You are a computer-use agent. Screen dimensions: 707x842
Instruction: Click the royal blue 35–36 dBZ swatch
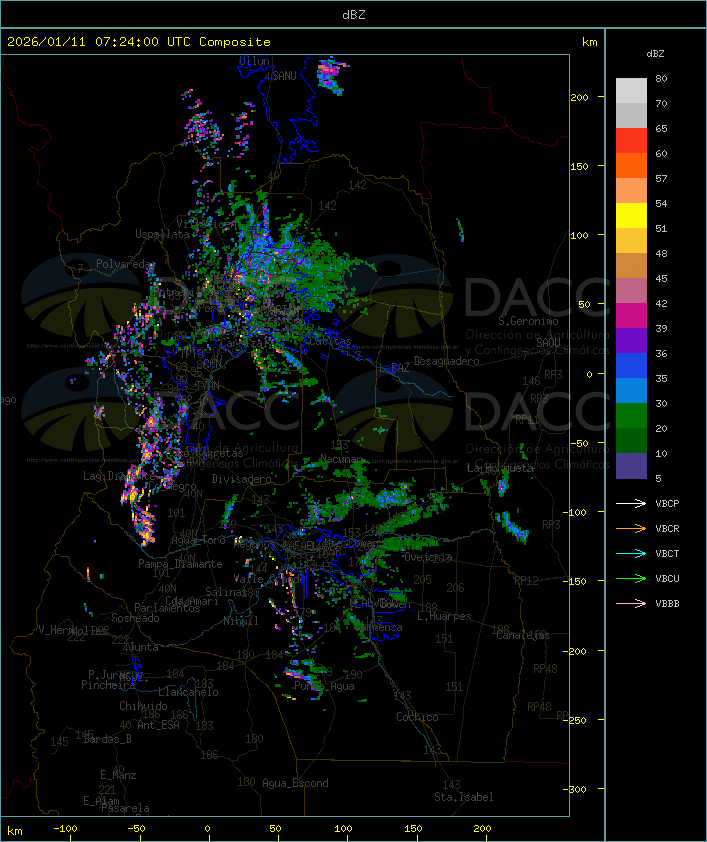pyautogui.click(x=631, y=365)
